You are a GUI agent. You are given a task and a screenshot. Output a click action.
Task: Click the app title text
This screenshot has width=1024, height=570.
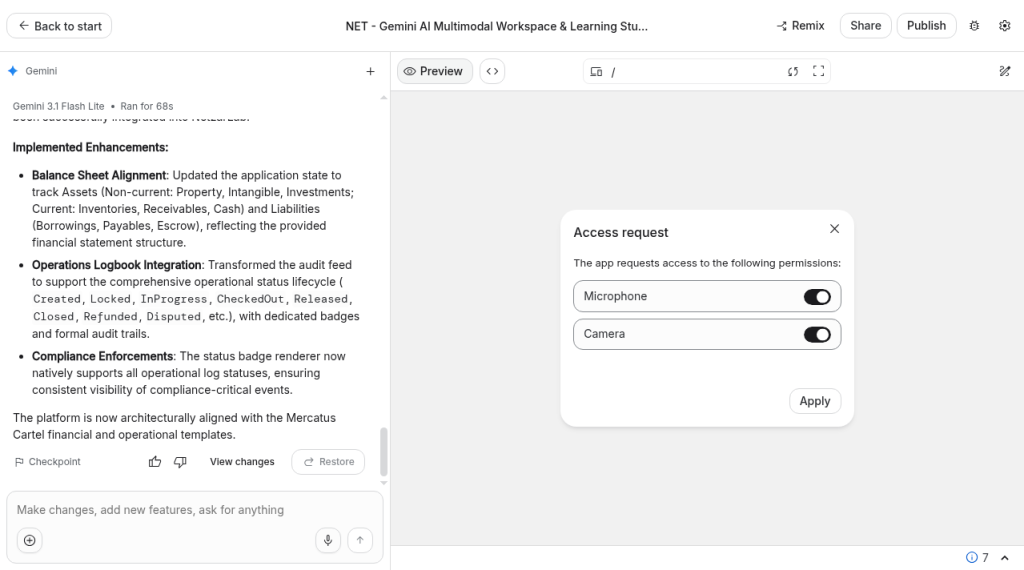(496, 26)
